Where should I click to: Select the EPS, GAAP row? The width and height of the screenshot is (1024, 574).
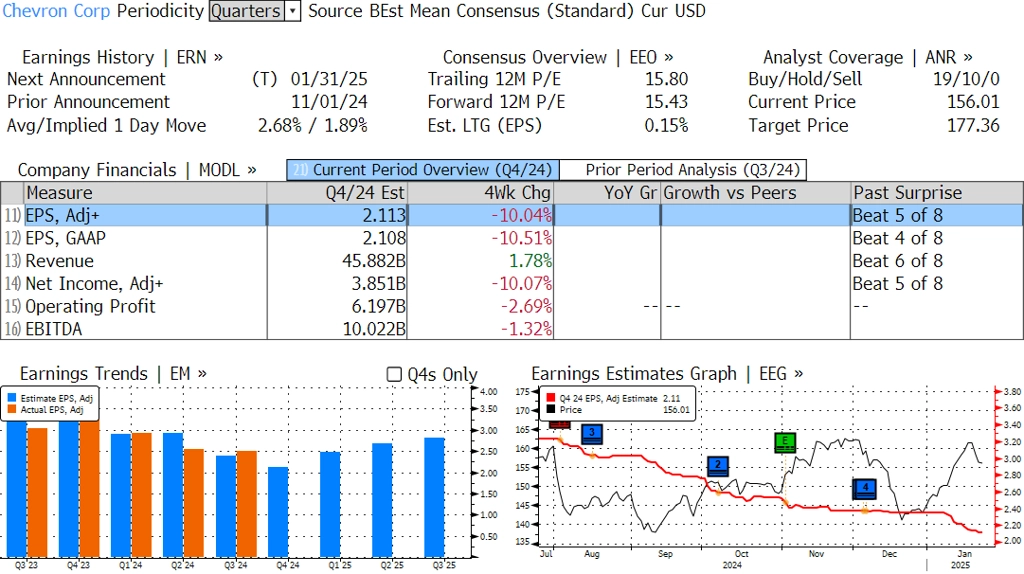click(511, 238)
